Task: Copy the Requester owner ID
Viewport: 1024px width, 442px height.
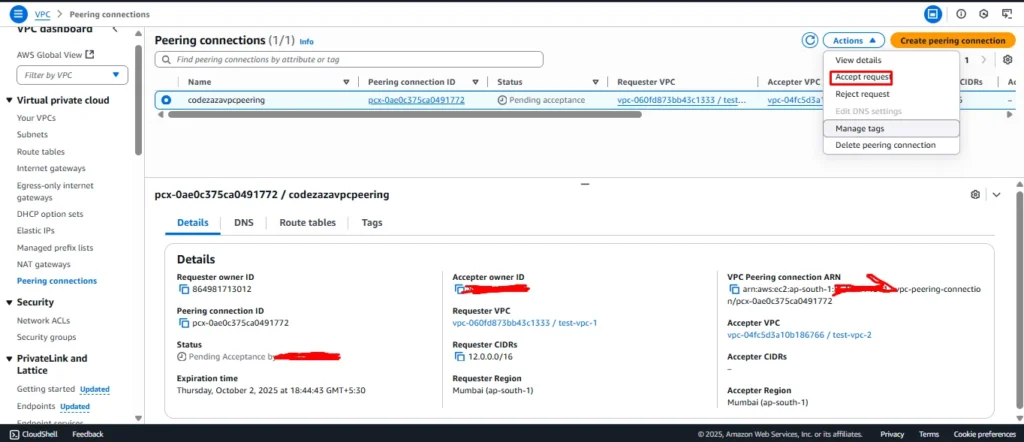Action: pos(184,289)
